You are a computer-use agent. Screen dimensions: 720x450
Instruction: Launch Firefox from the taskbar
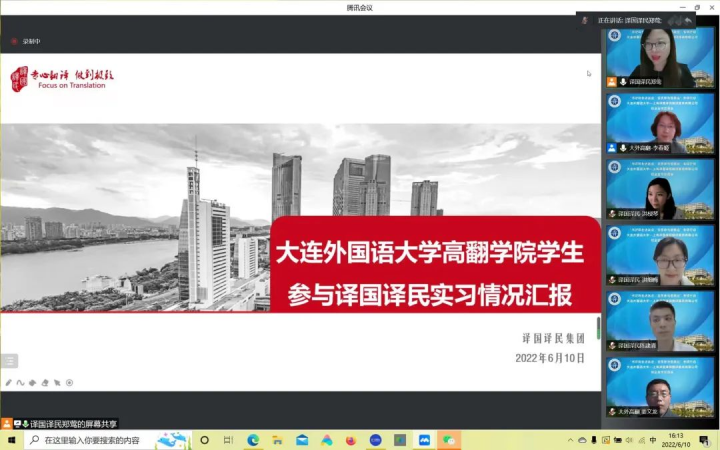coord(350,440)
